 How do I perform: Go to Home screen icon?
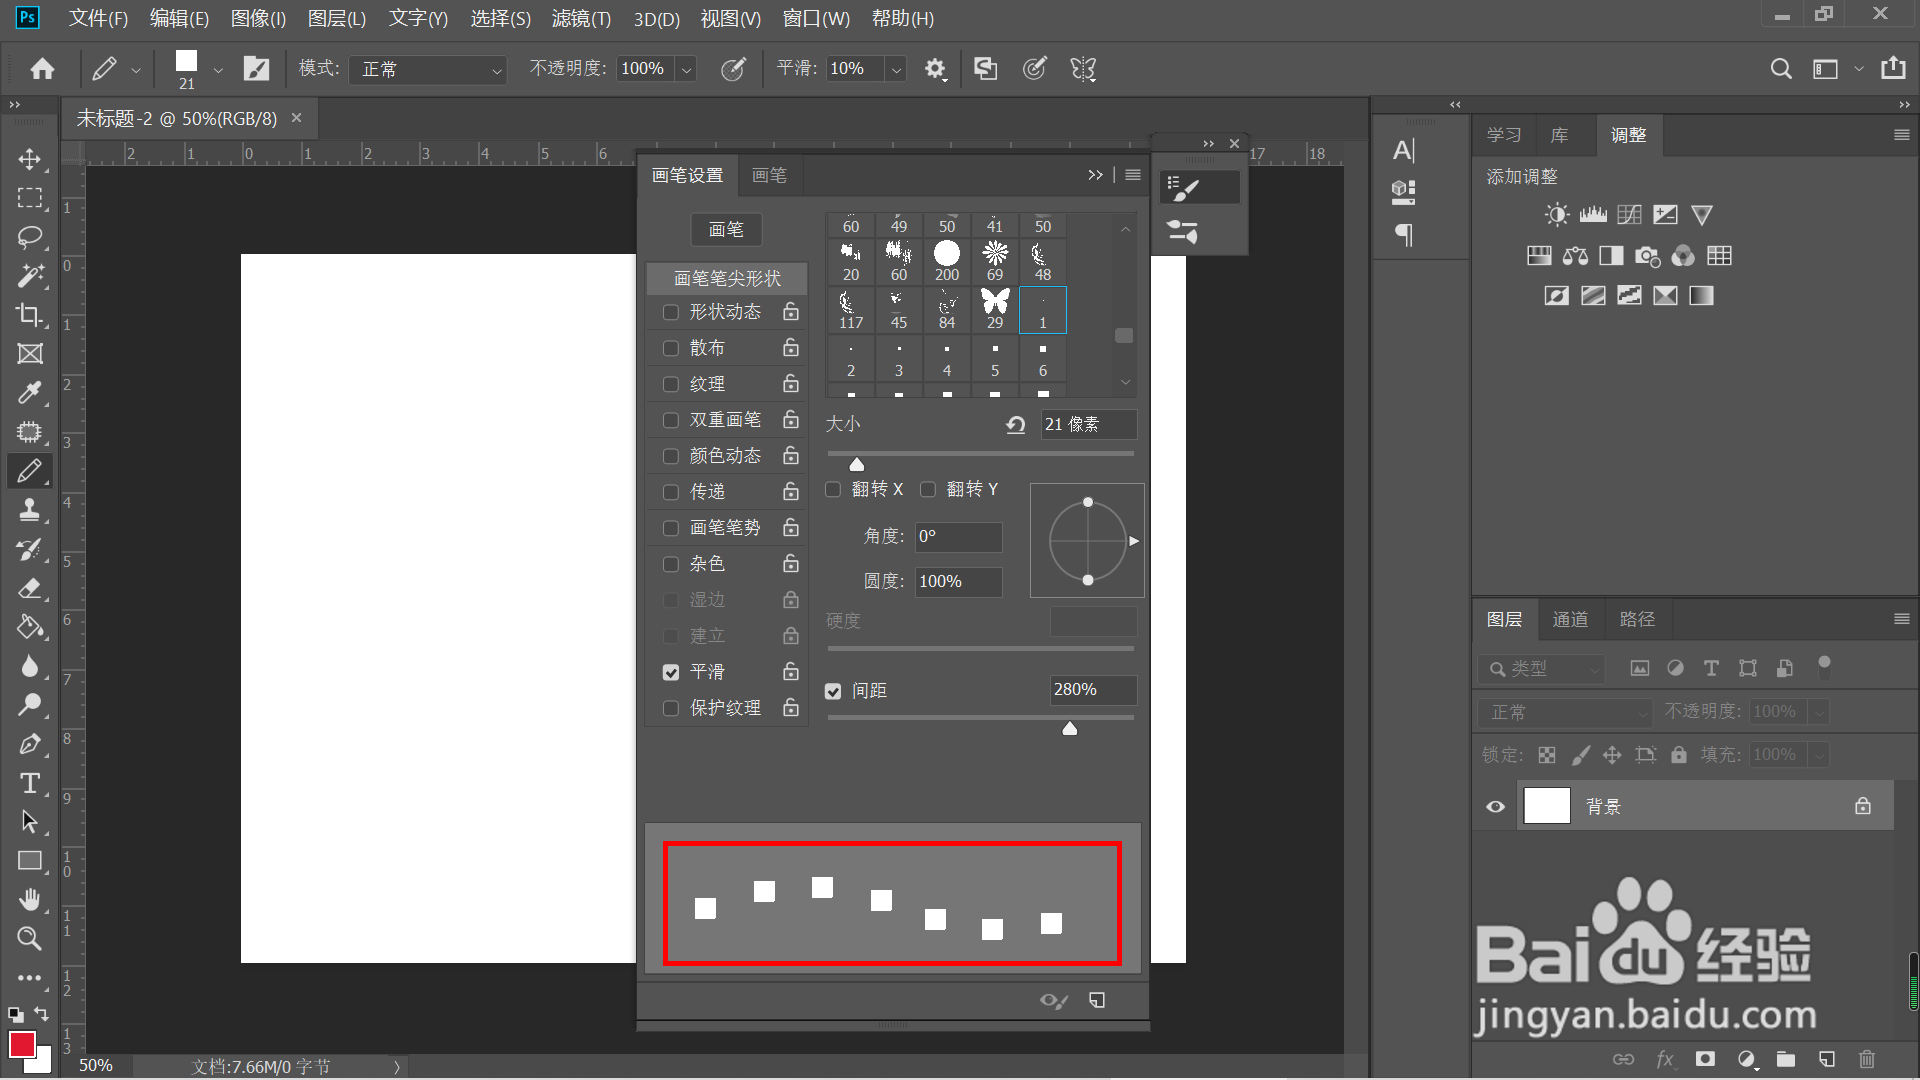pyautogui.click(x=42, y=68)
